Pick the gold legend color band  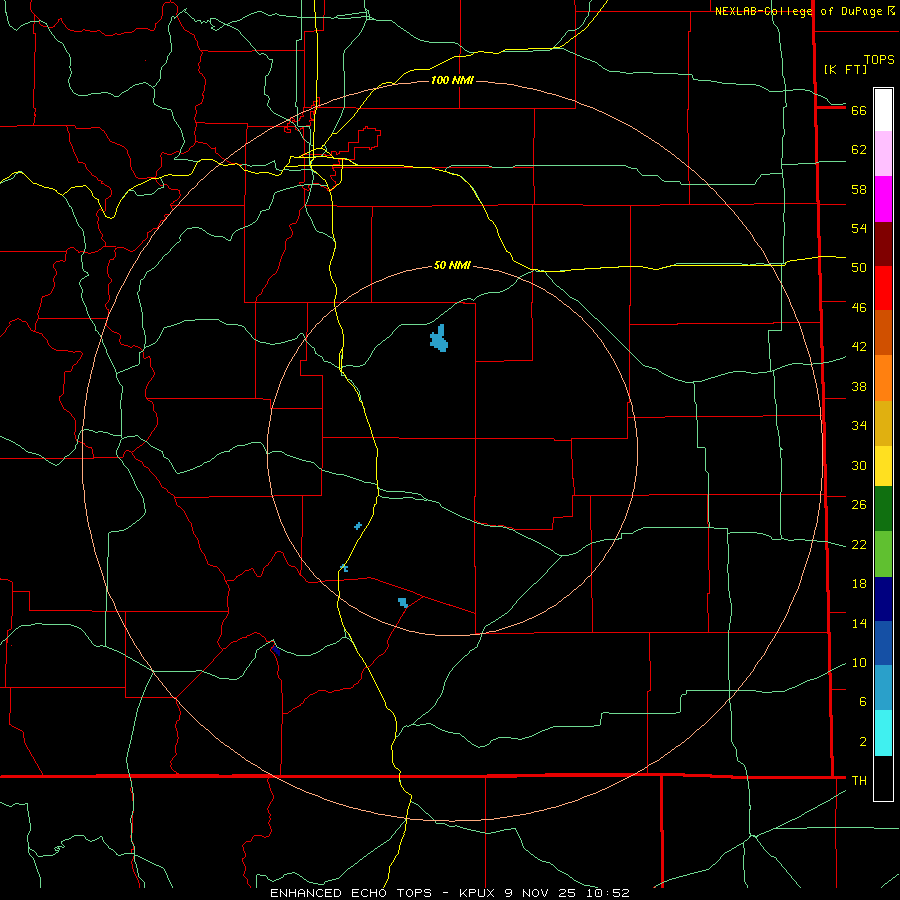click(x=883, y=423)
